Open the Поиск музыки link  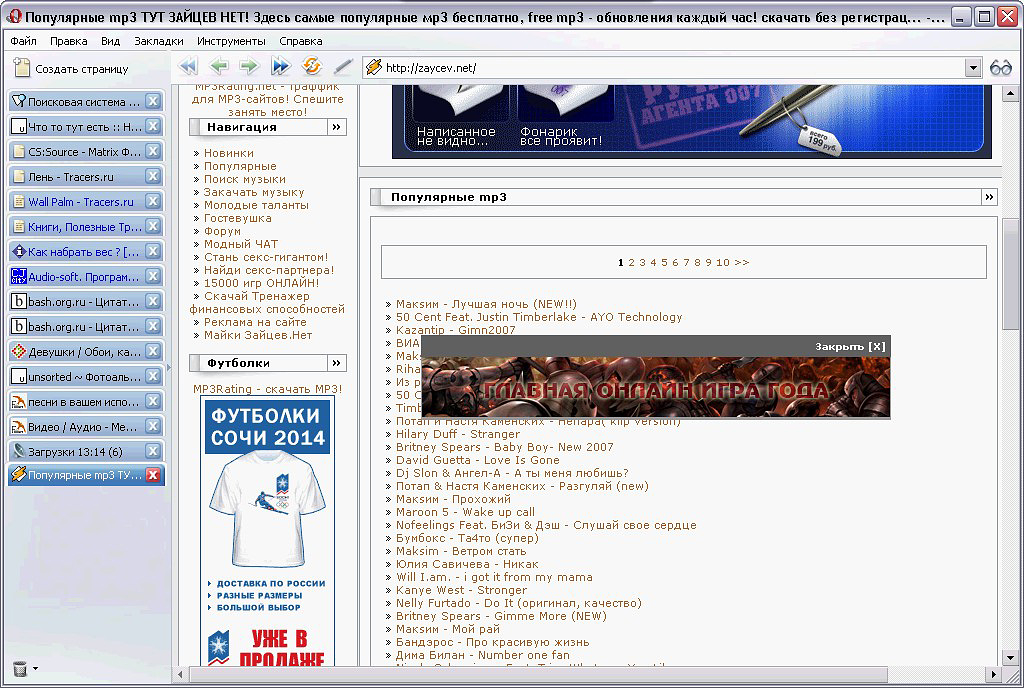point(244,179)
